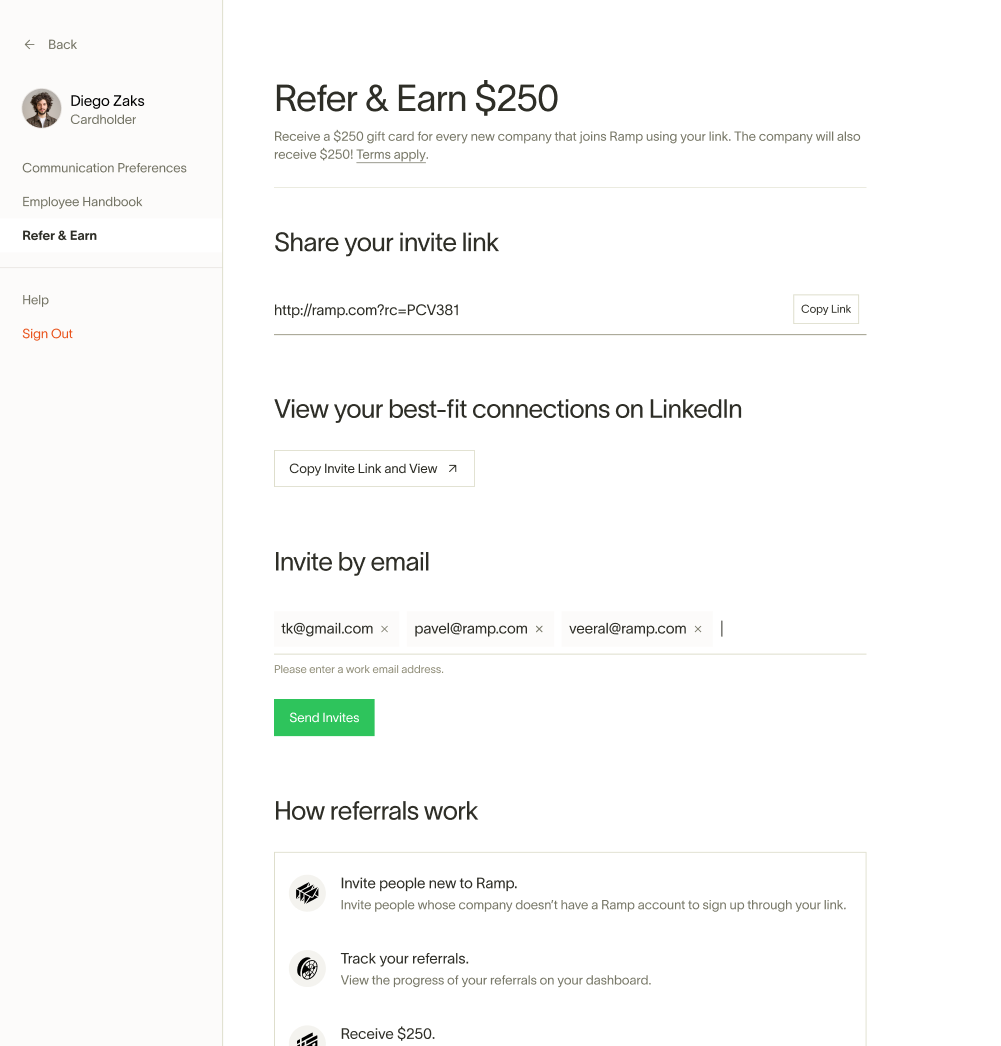Open Communication Preferences in sidebar
1001x1046 pixels.
point(104,168)
